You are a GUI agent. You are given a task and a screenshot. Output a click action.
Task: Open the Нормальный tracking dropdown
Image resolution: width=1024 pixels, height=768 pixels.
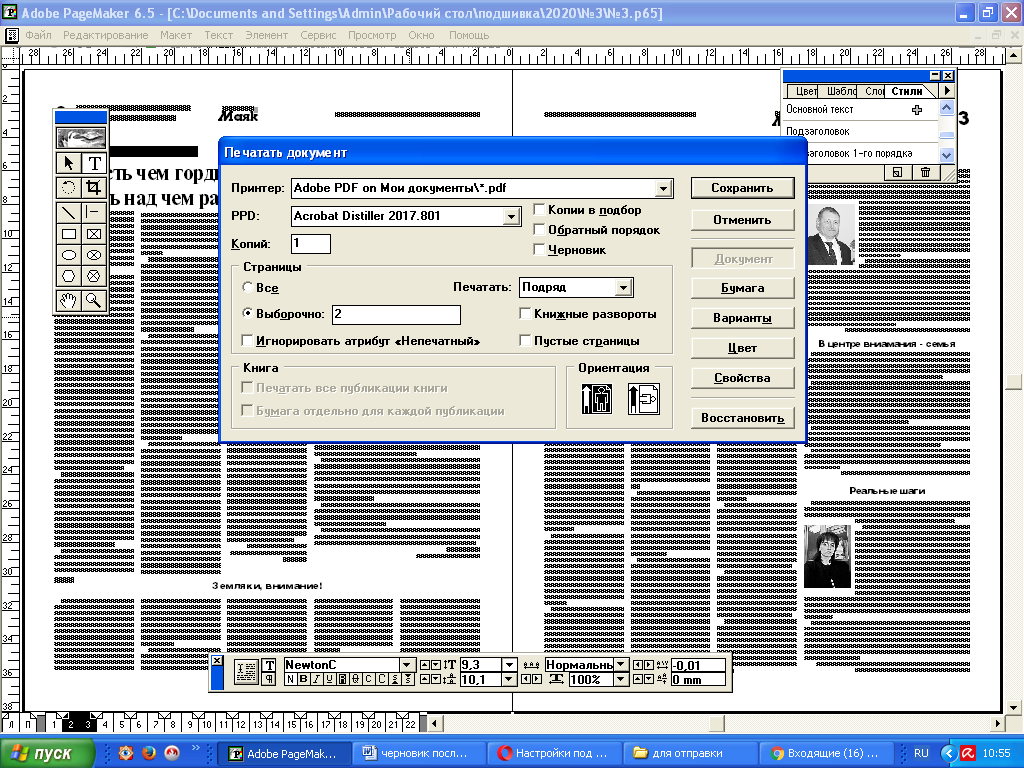[621, 665]
